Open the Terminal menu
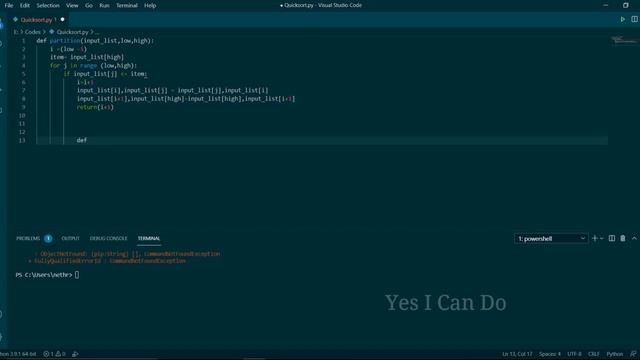Screen dimensions: 640x360 pos(127,5)
